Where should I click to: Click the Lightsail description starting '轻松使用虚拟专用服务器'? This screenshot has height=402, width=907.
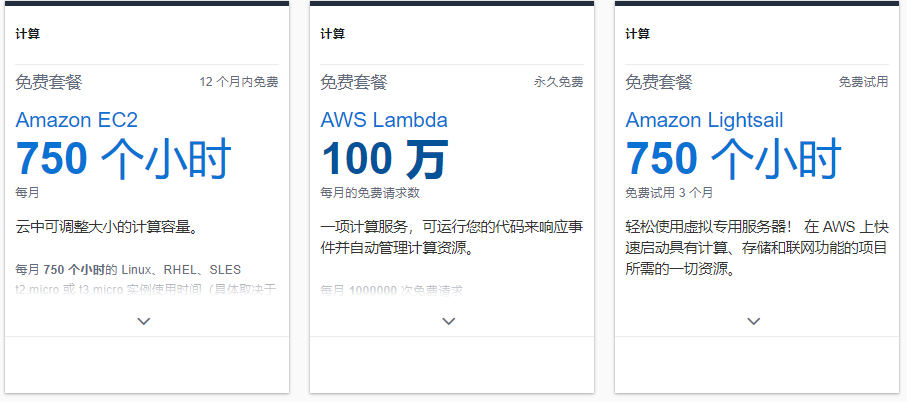click(x=757, y=248)
